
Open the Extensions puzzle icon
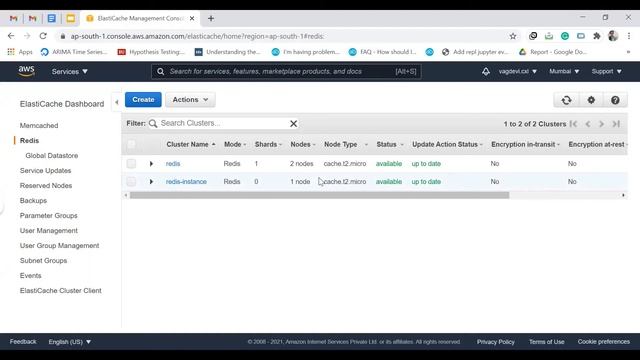597,36
